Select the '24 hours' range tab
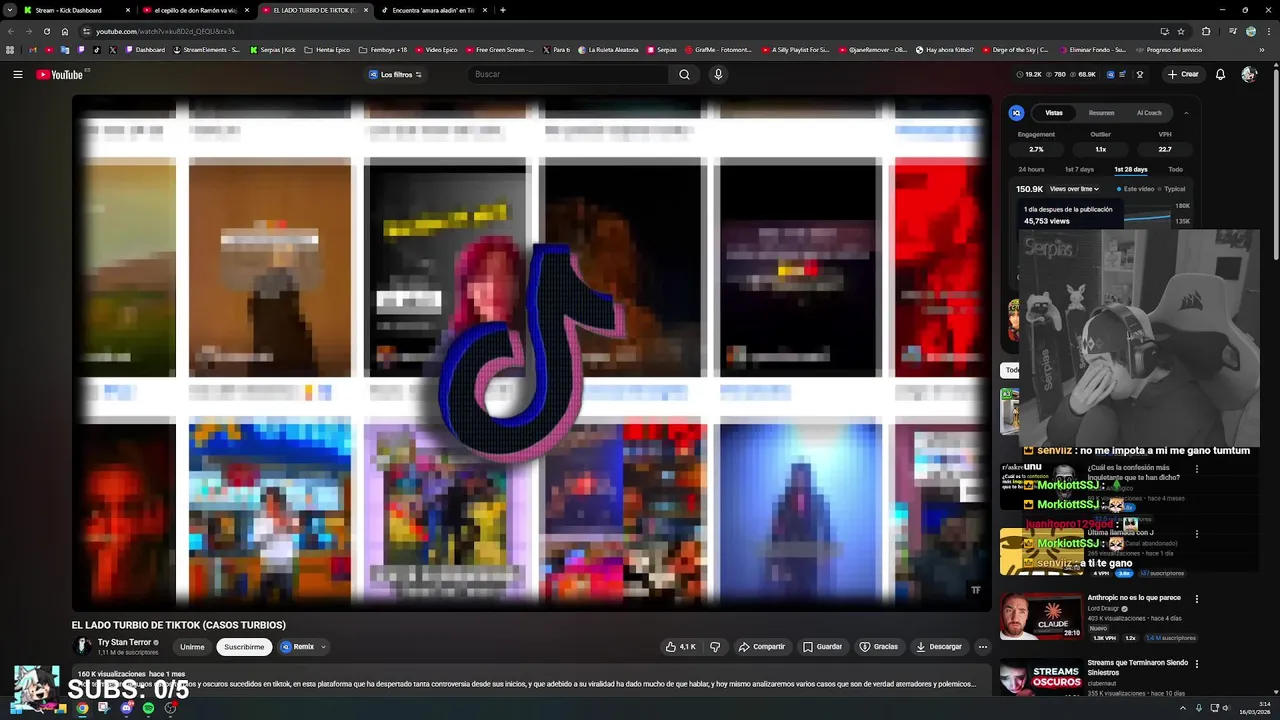Image resolution: width=1280 pixels, height=720 pixels. [x=1031, y=169]
